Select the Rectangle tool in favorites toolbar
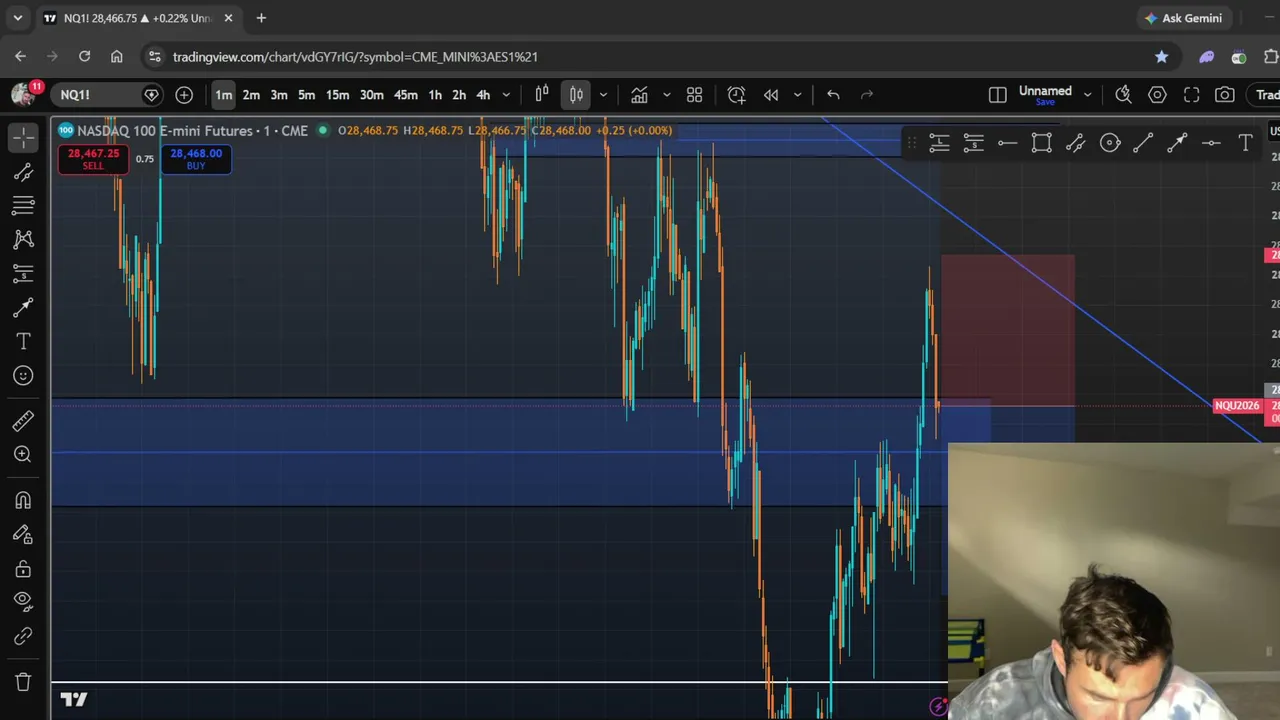The height and width of the screenshot is (720, 1280). [1041, 144]
